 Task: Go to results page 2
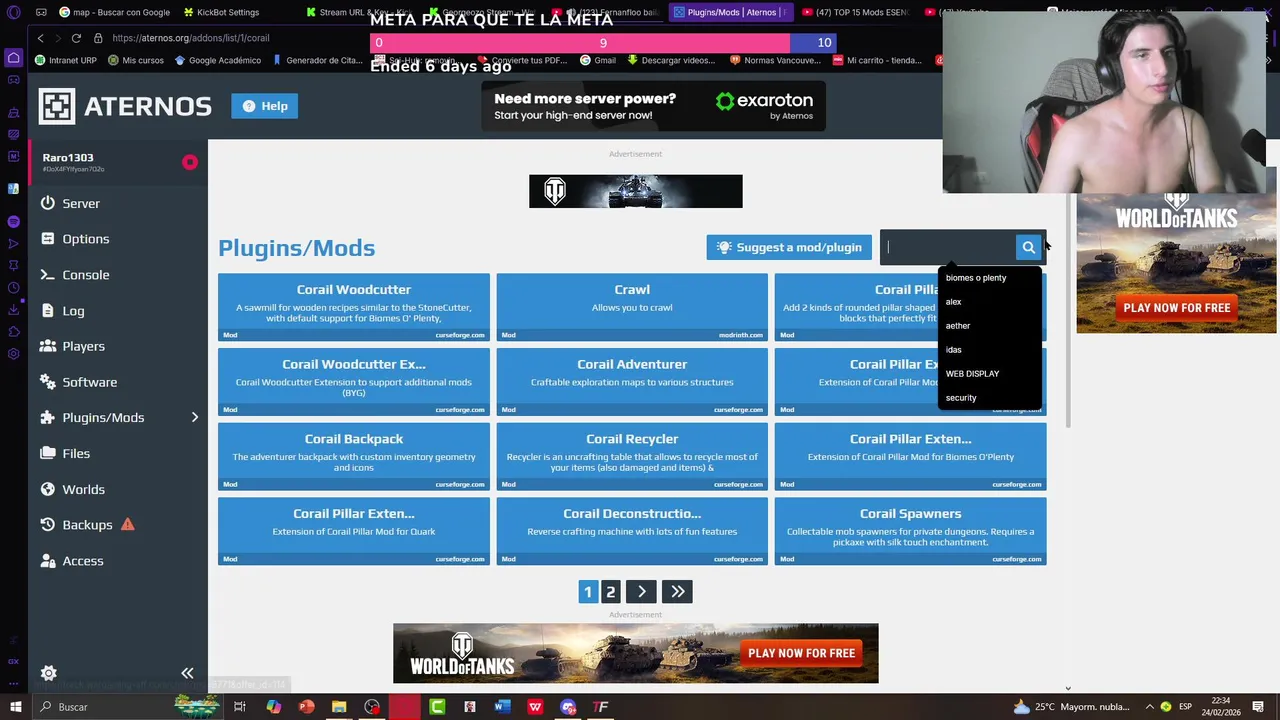(610, 592)
